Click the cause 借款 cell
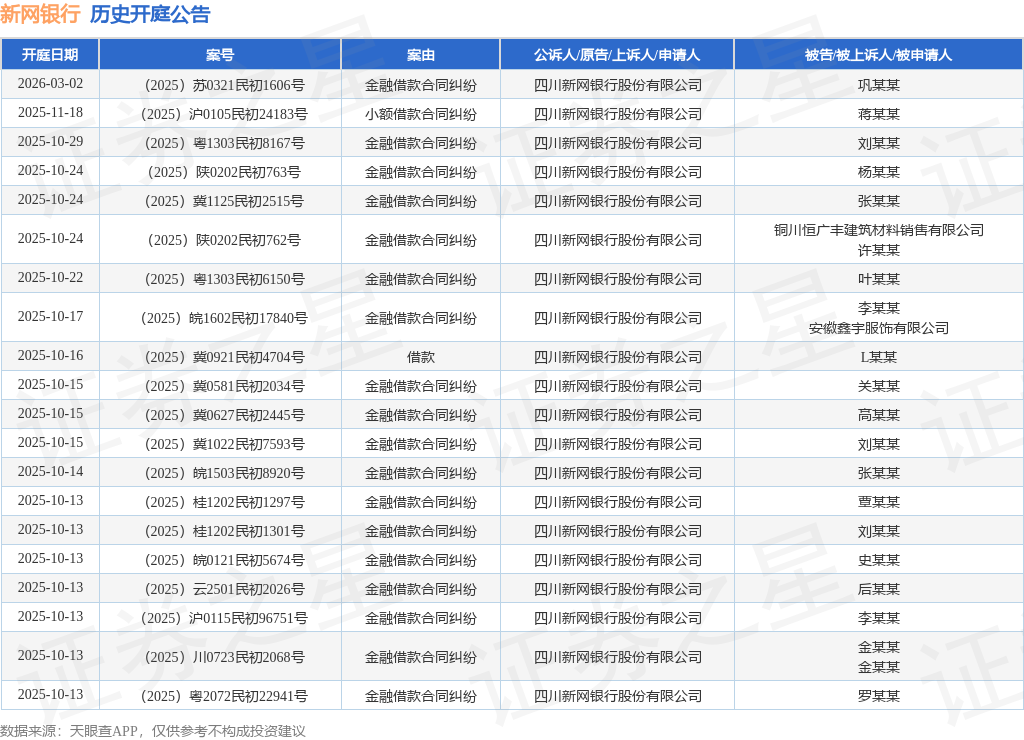This screenshot has width=1024, height=740. pyautogui.click(x=421, y=357)
